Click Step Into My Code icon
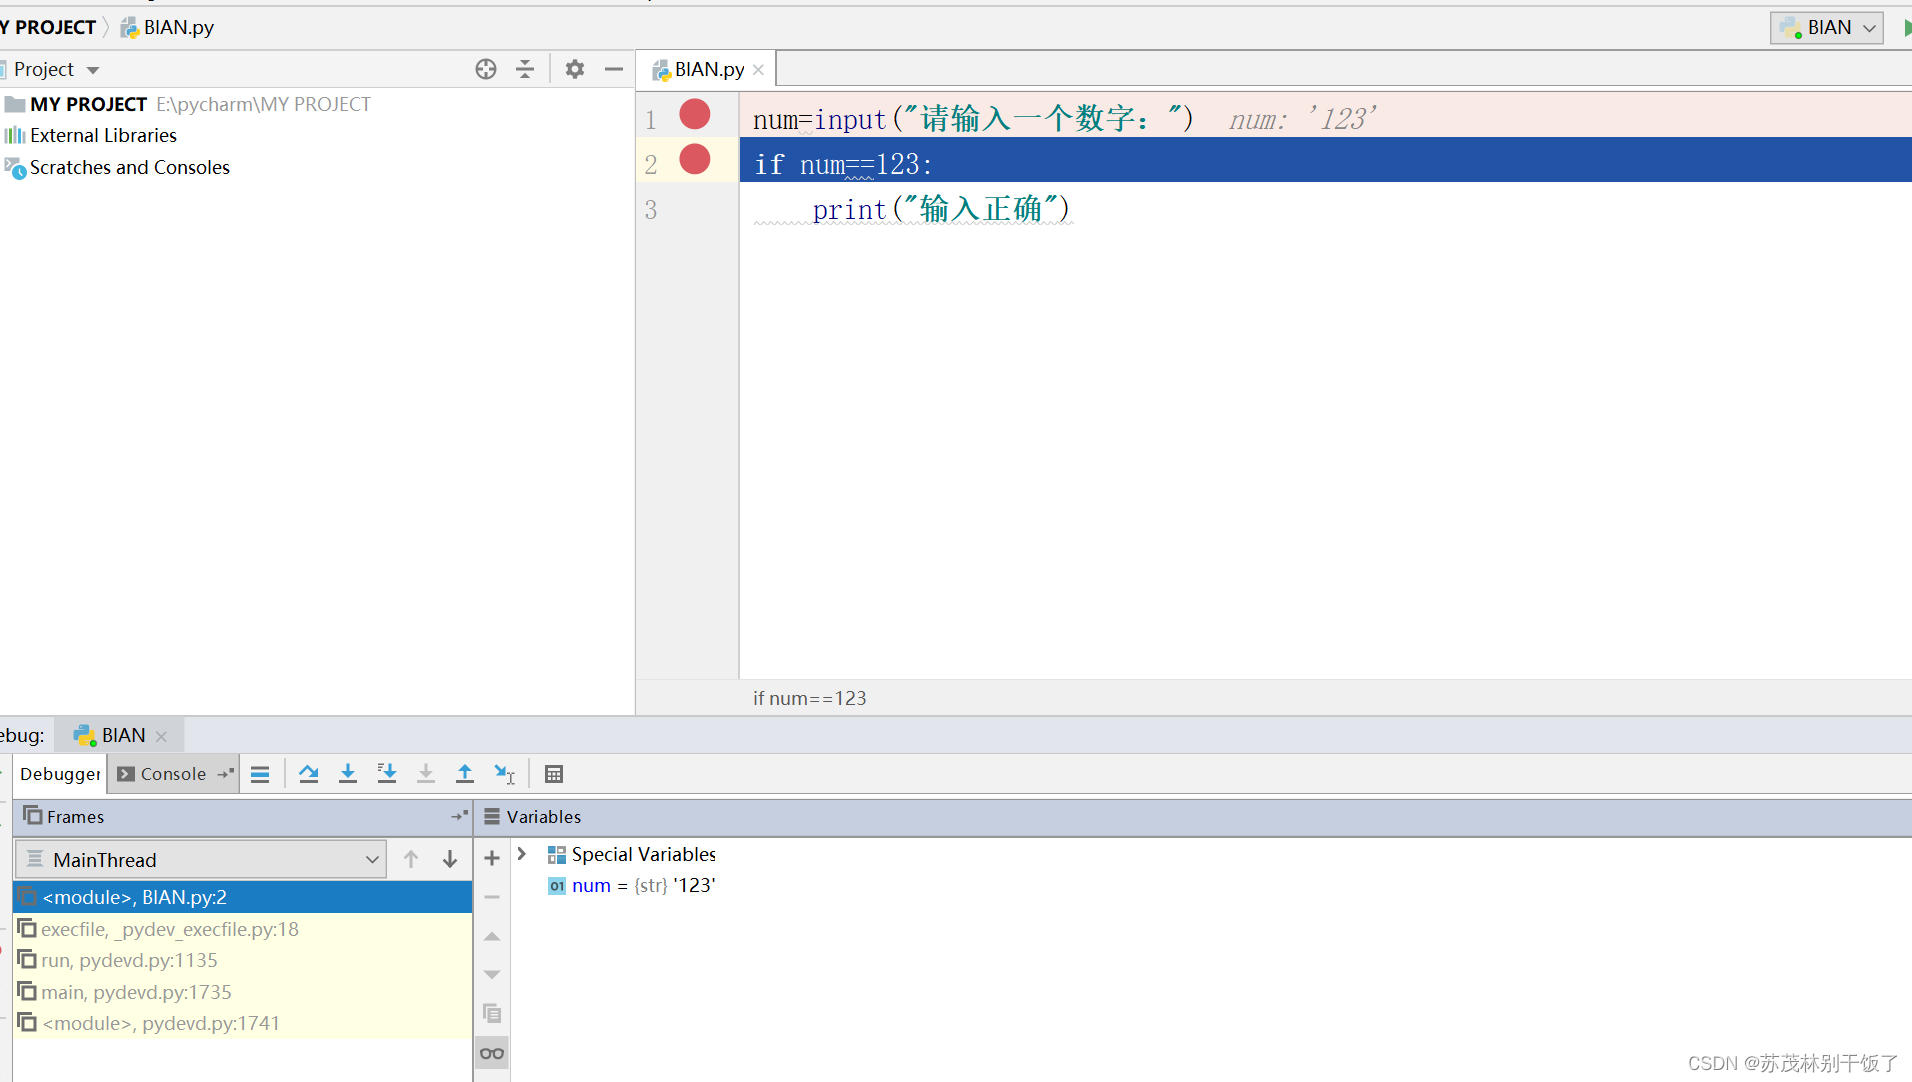Viewport: 1912px width, 1082px height. pos(387,774)
